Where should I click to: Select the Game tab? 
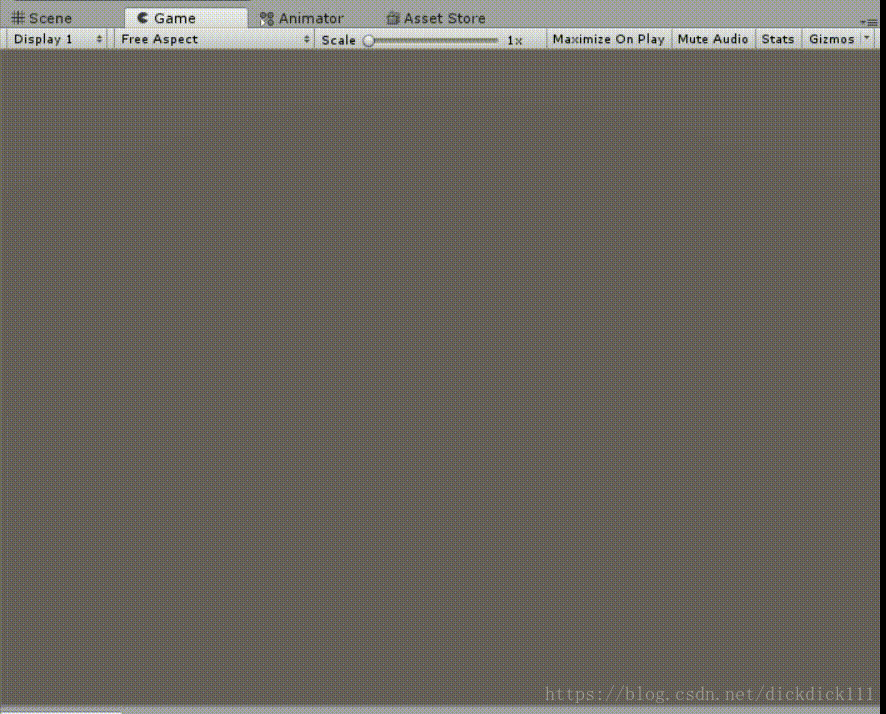185,18
